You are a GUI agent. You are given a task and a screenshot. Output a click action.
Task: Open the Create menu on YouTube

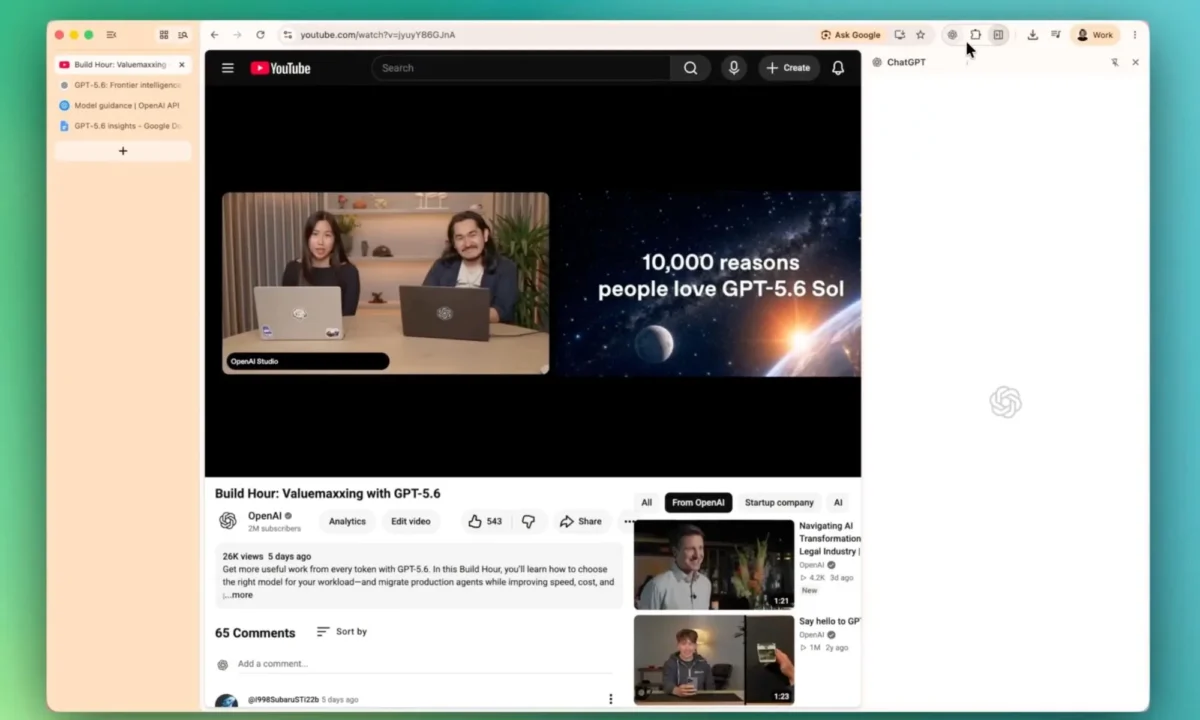(788, 68)
